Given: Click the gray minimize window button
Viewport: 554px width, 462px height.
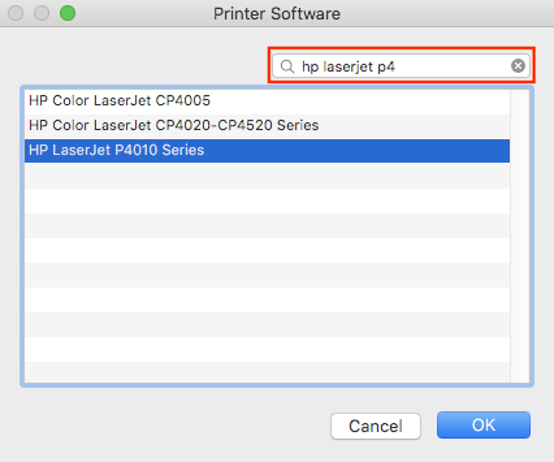Looking at the screenshot, I should coord(41,13).
